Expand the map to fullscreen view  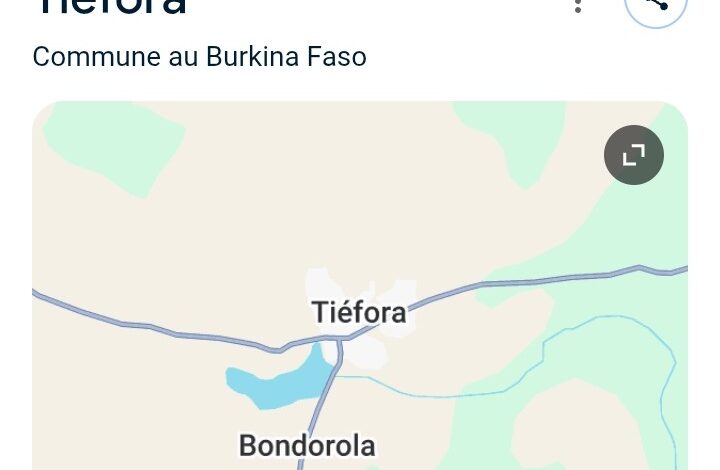pyautogui.click(x=634, y=155)
